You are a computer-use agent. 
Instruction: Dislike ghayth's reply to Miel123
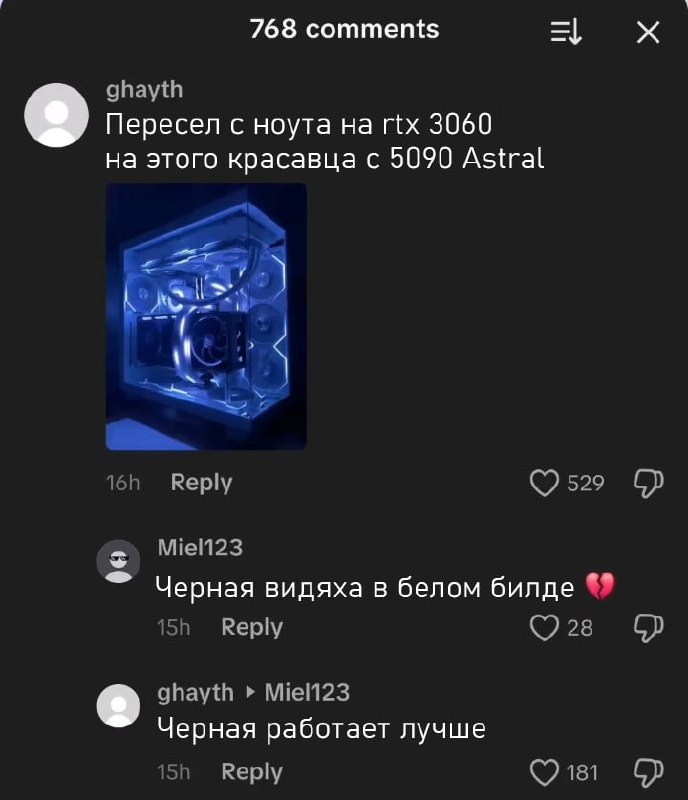tap(648, 773)
